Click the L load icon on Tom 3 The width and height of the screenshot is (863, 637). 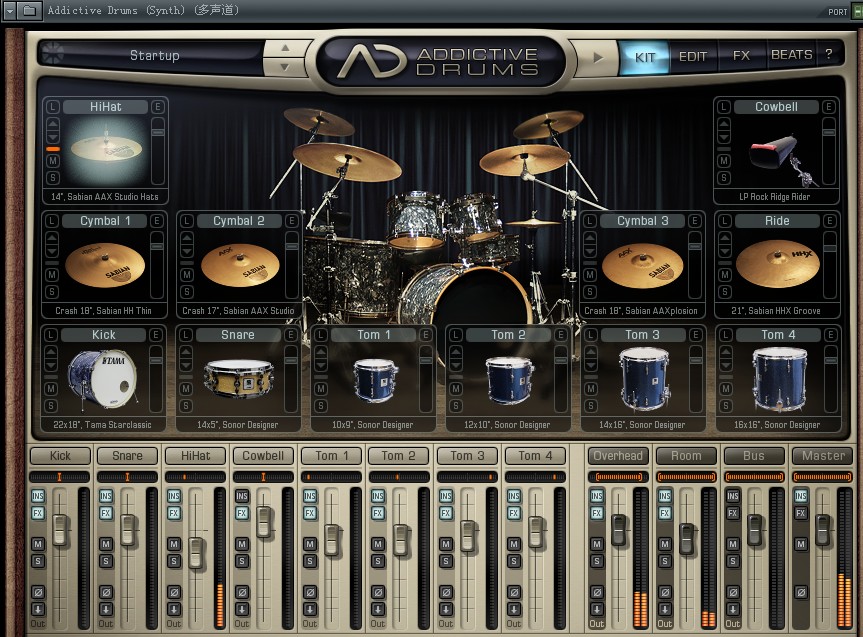pyautogui.click(x=591, y=335)
